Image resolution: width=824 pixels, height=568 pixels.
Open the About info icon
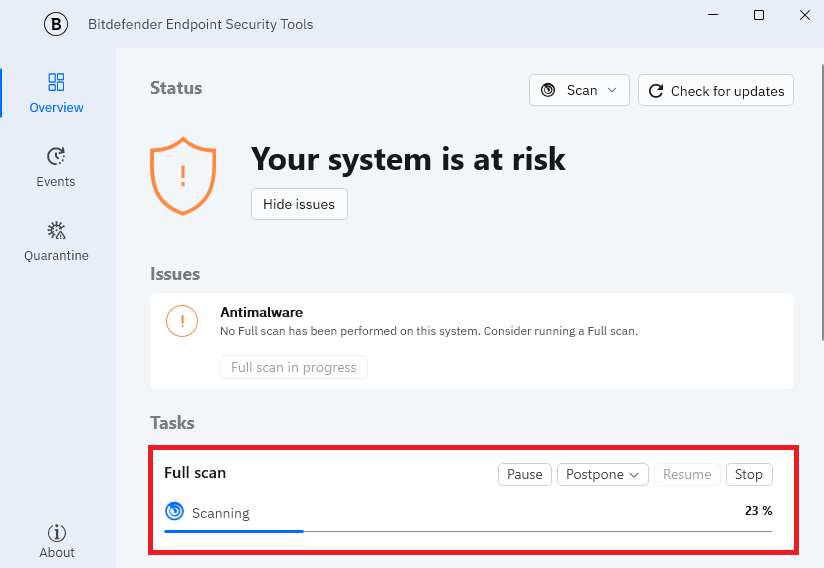pyautogui.click(x=57, y=533)
